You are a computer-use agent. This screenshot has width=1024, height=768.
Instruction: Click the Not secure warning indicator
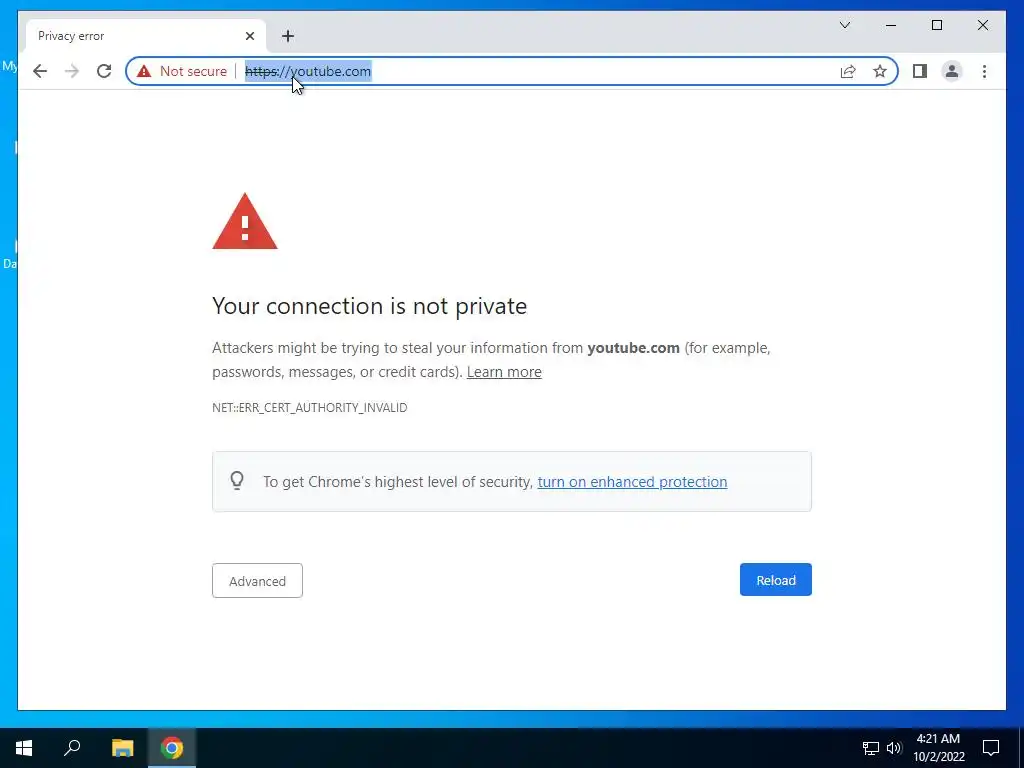coord(182,71)
